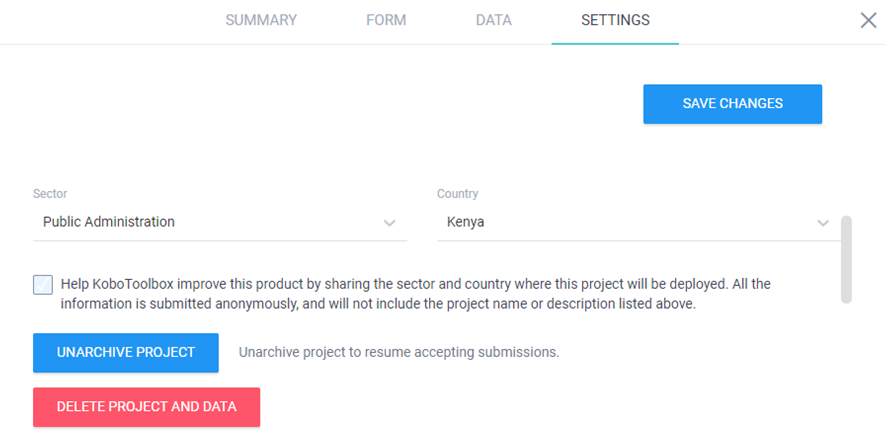
Task: Close the settings panel with X icon
Action: tap(868, 21)
